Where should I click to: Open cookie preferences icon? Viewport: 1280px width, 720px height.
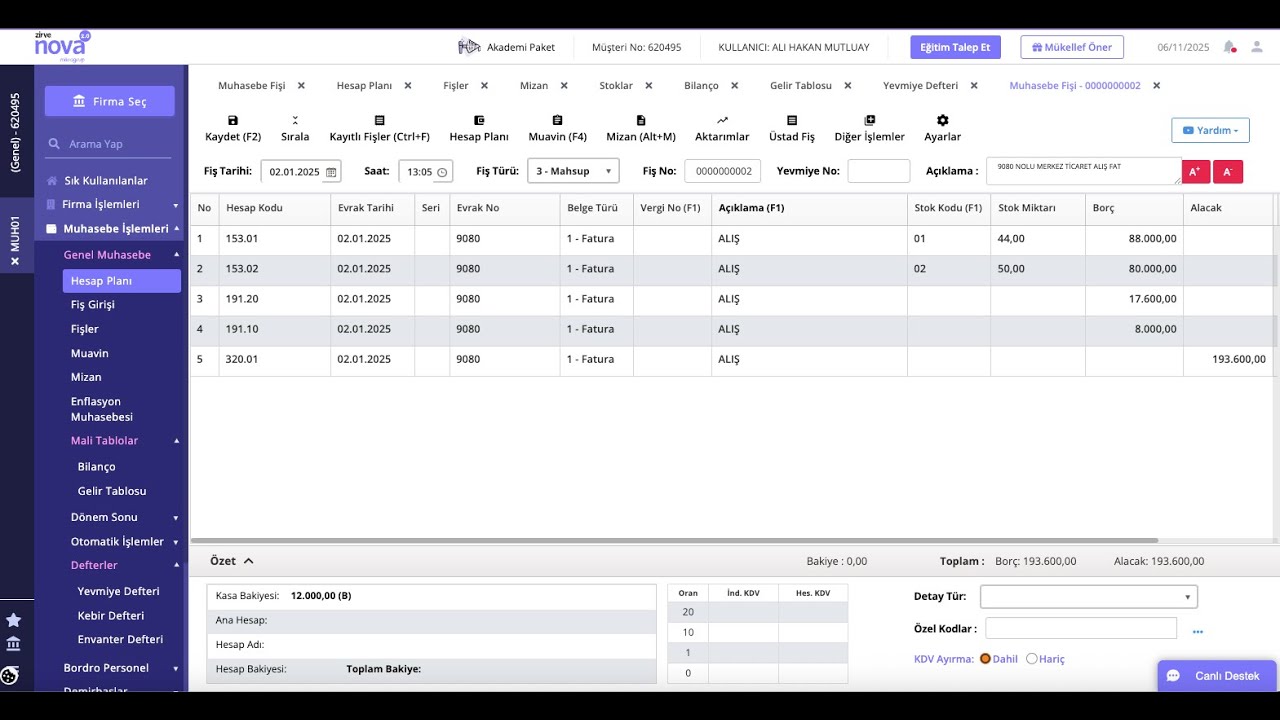pyautogui.click(x=10, y=676)
